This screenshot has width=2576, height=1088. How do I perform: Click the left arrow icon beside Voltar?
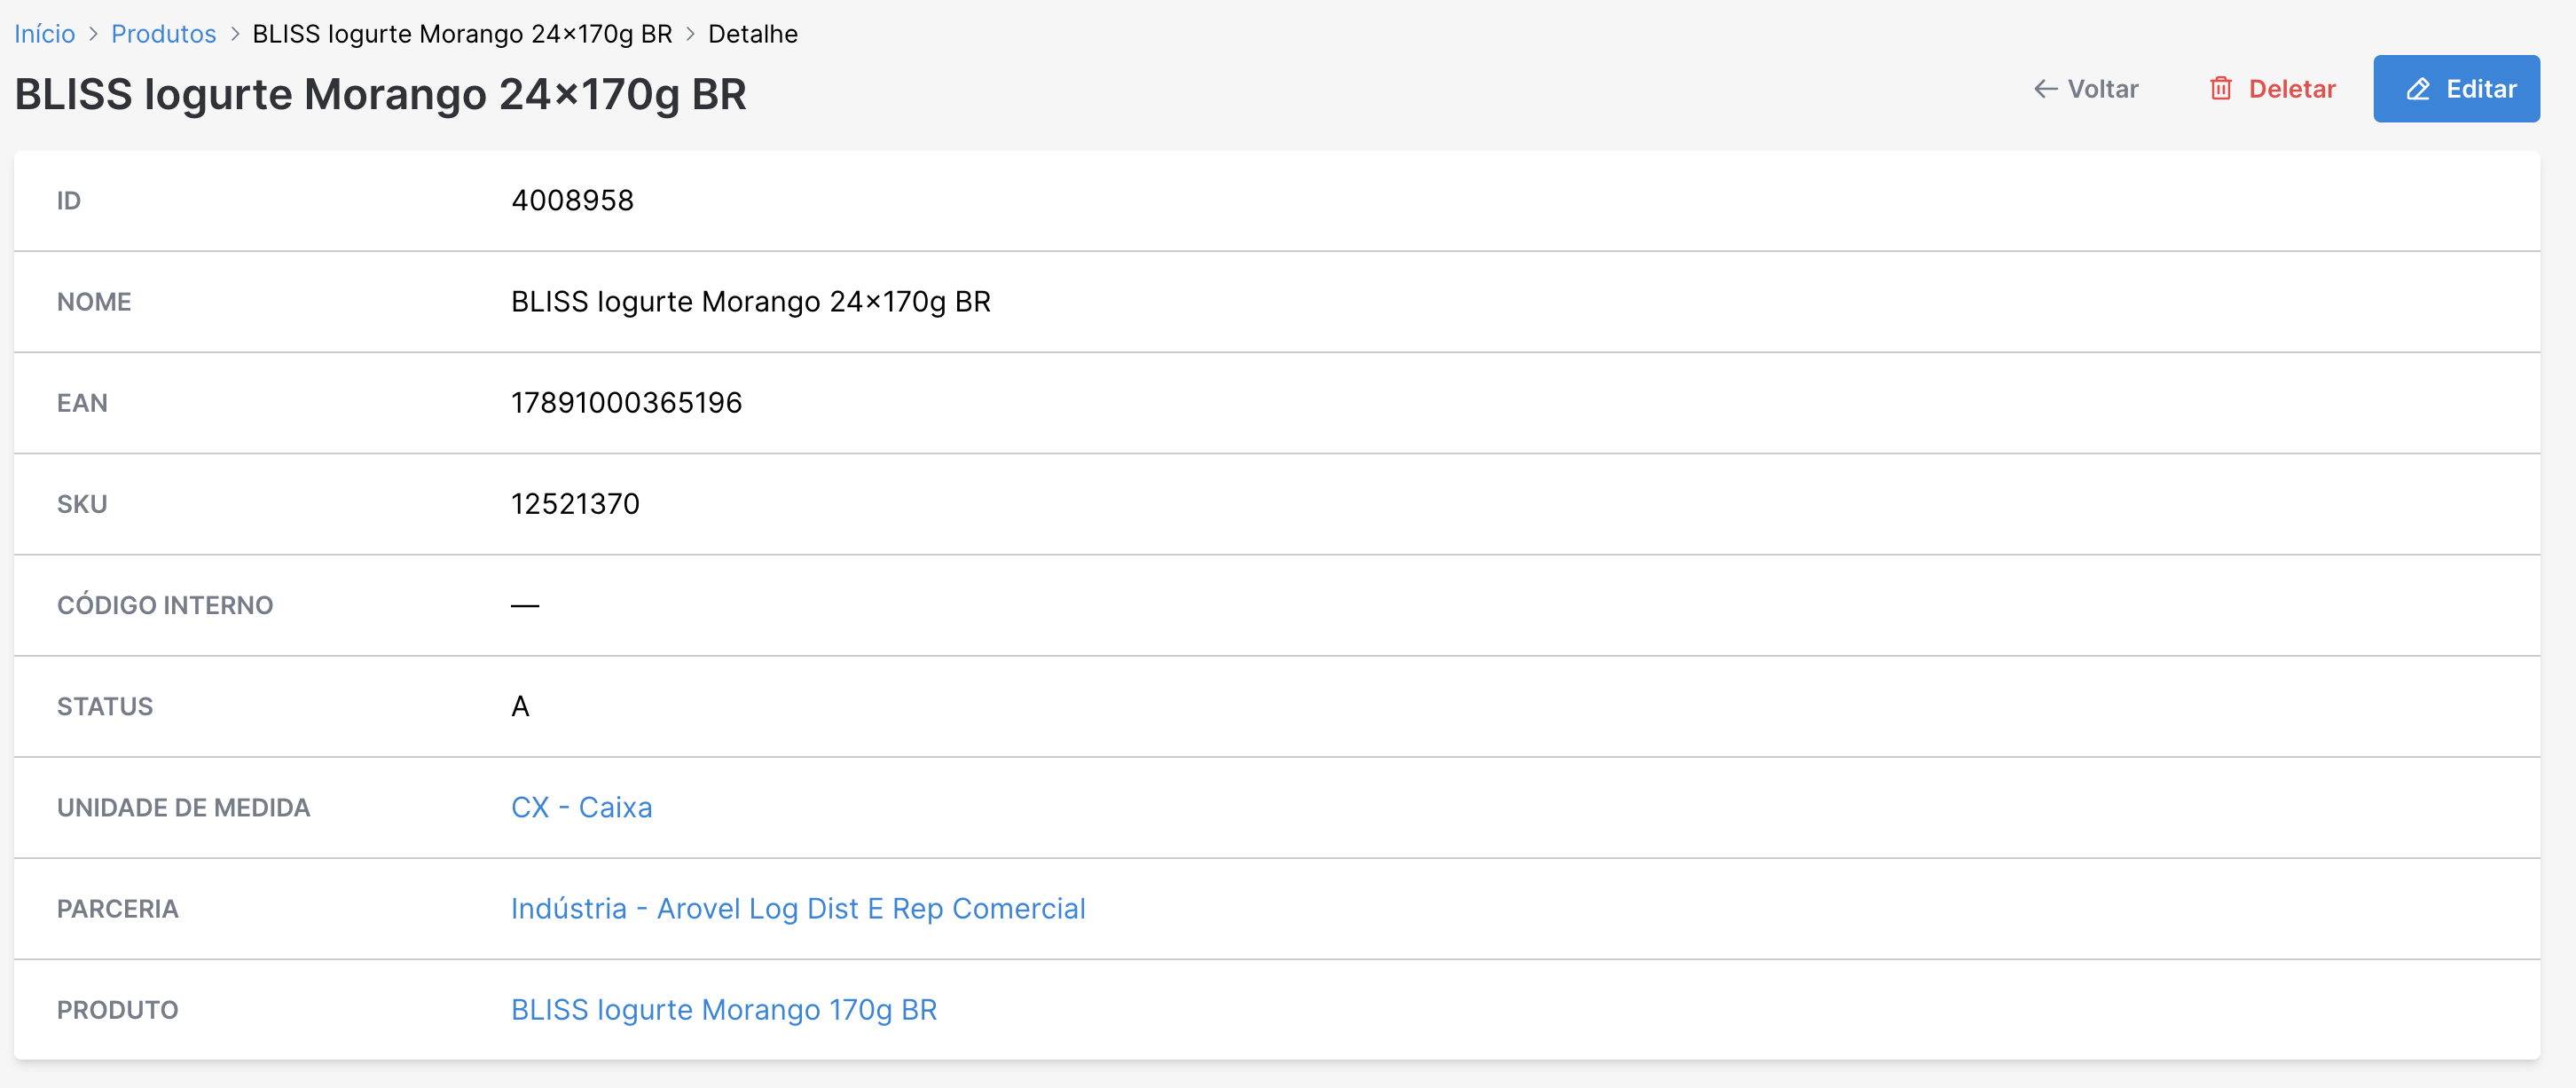click(2045, 89)
